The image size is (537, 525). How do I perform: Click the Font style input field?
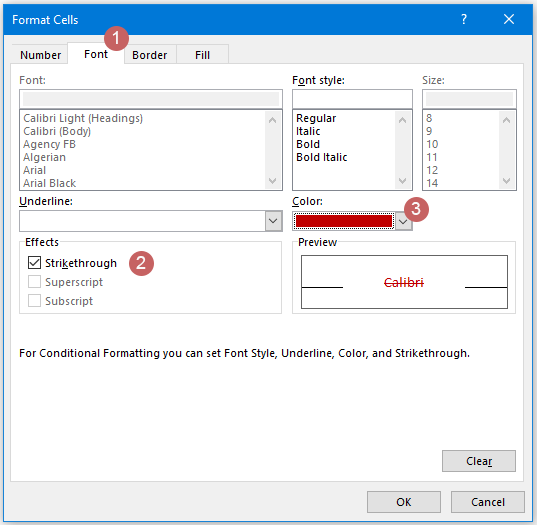point(352,99)
